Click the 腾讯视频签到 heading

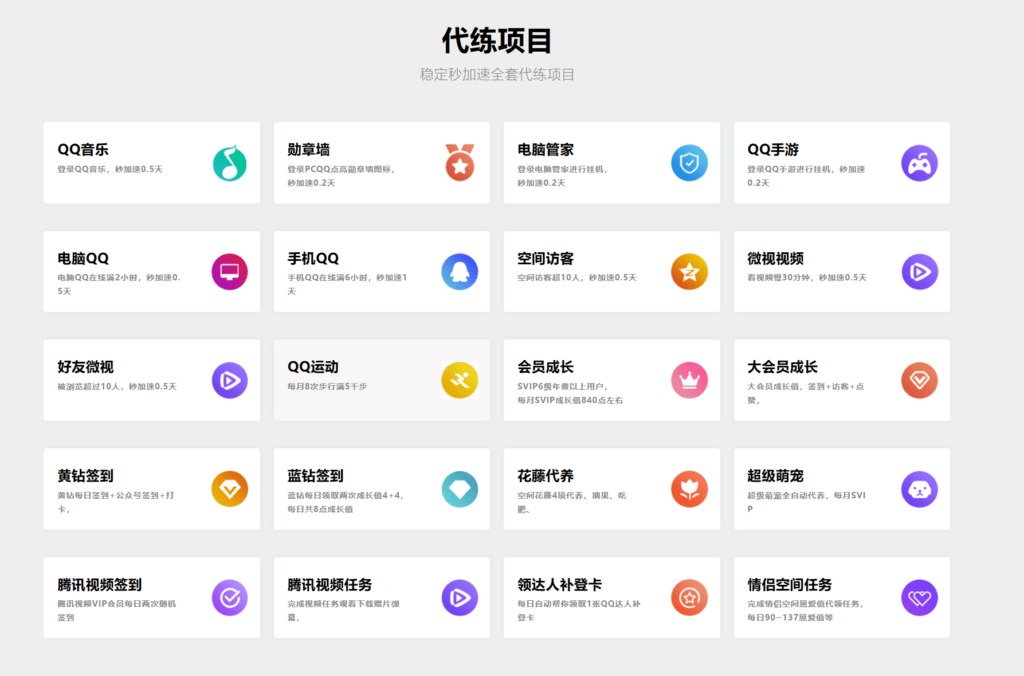click(100, 585)
